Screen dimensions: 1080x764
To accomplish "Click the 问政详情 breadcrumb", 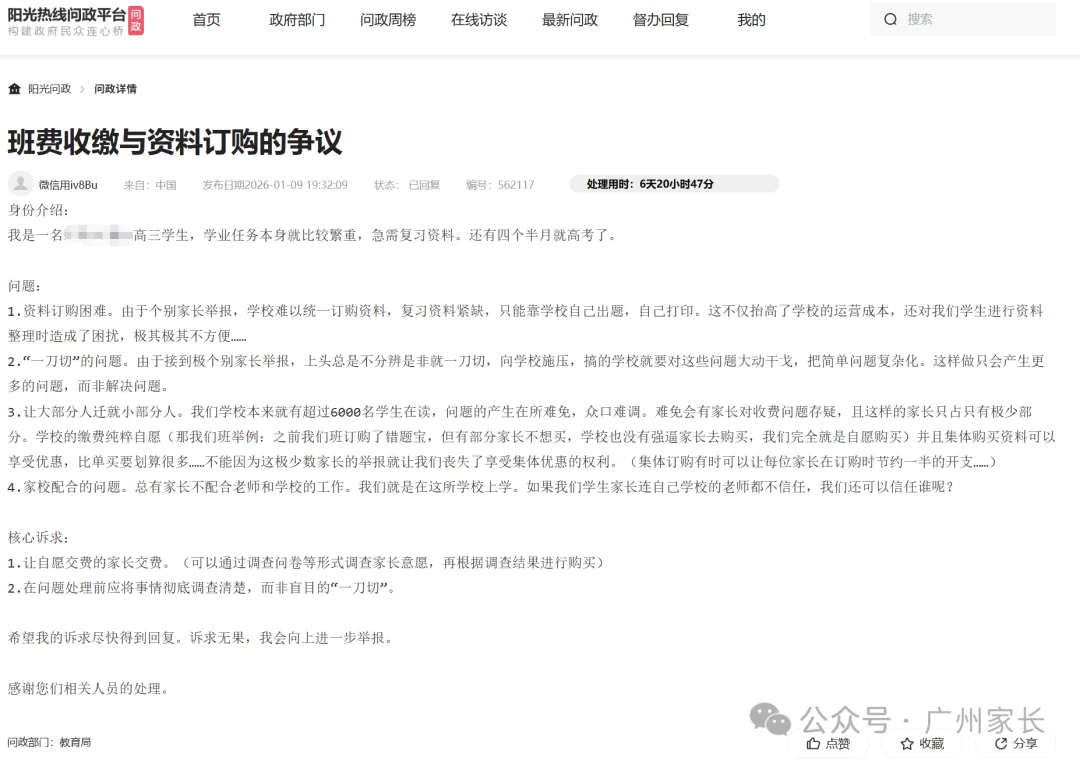I will coord(115,89).
